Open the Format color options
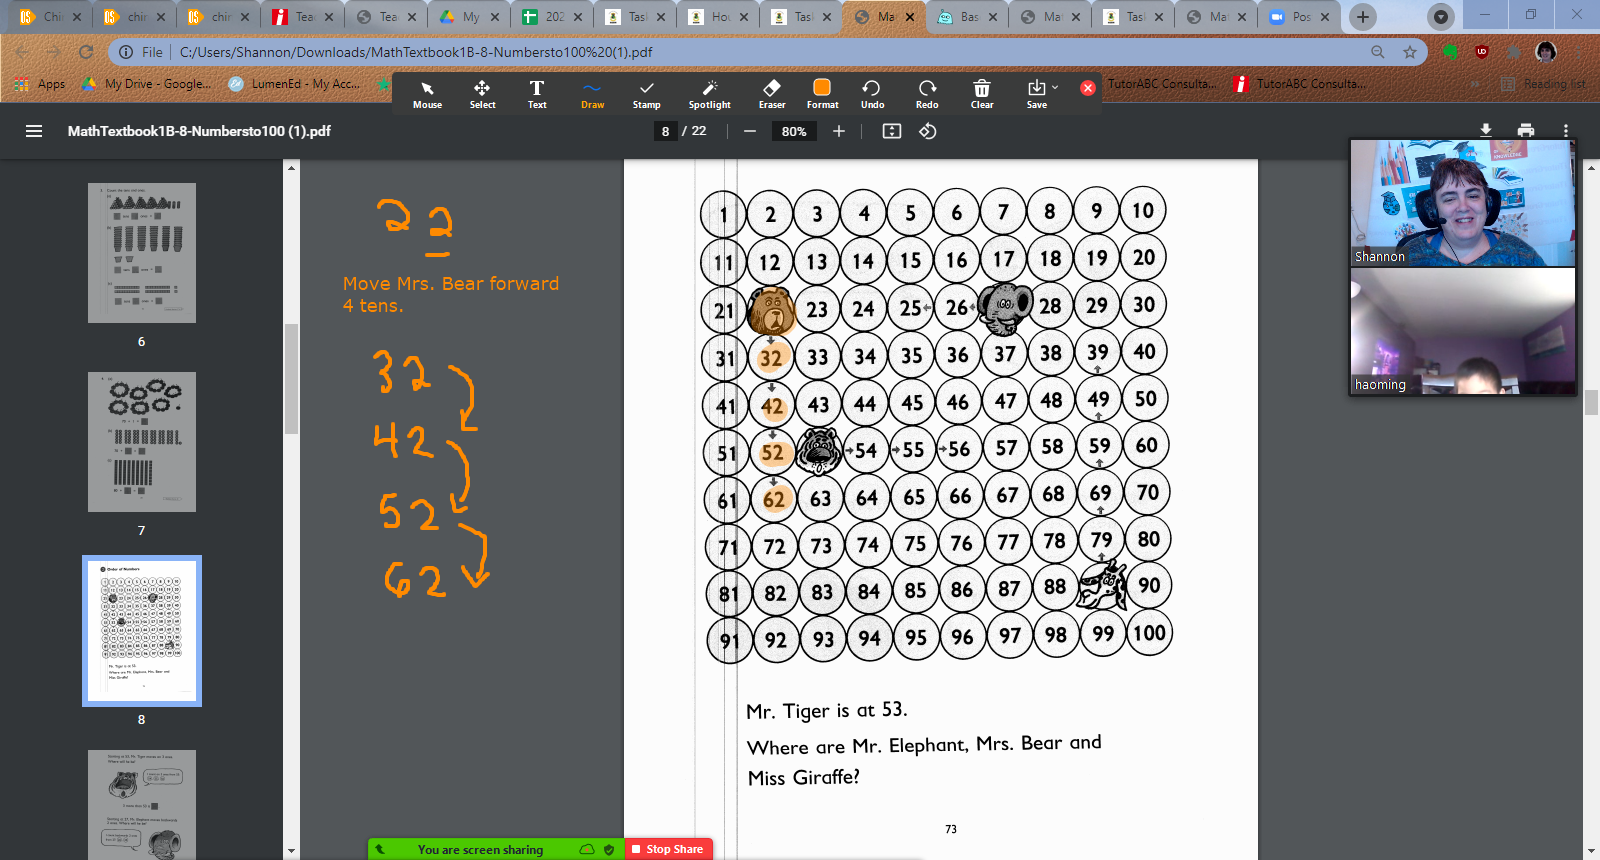The image size is (1600, 860). (822, 94)
